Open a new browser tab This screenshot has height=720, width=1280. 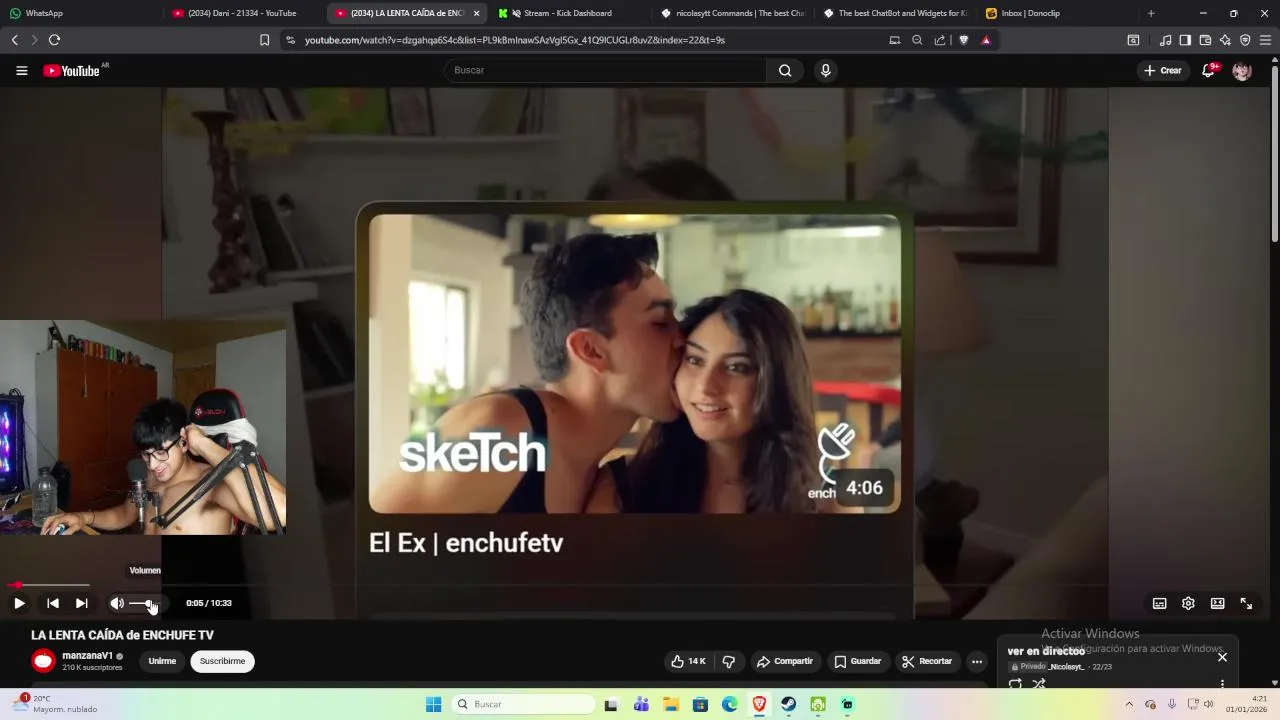coord(1151,13)
